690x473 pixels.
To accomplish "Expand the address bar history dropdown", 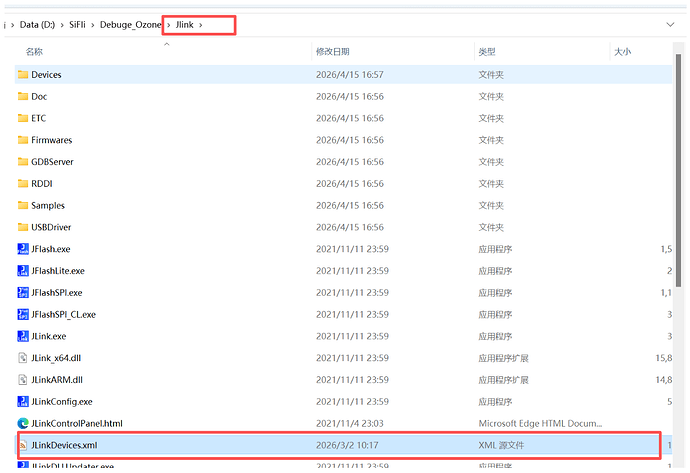I will click(x=670, y=25).
